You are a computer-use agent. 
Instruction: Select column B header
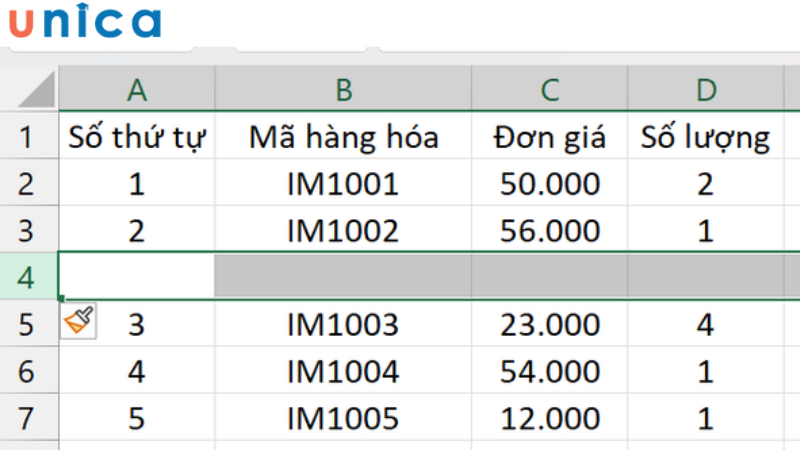343,89
